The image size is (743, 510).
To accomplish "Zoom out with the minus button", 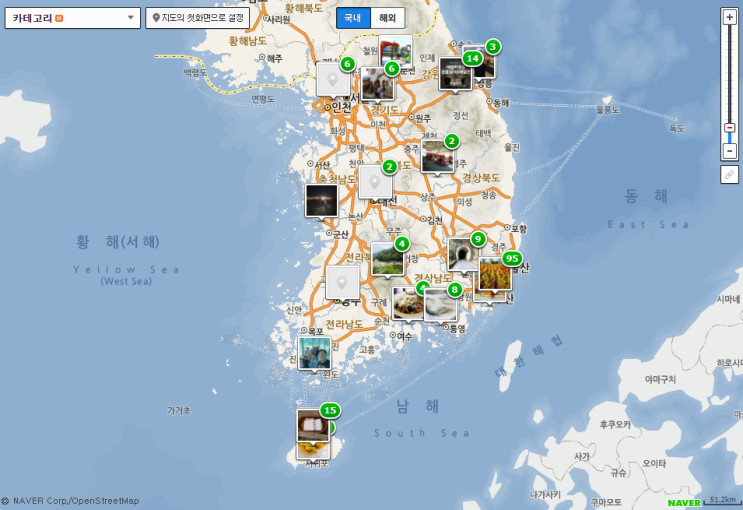I will click(x=729, y=151).
